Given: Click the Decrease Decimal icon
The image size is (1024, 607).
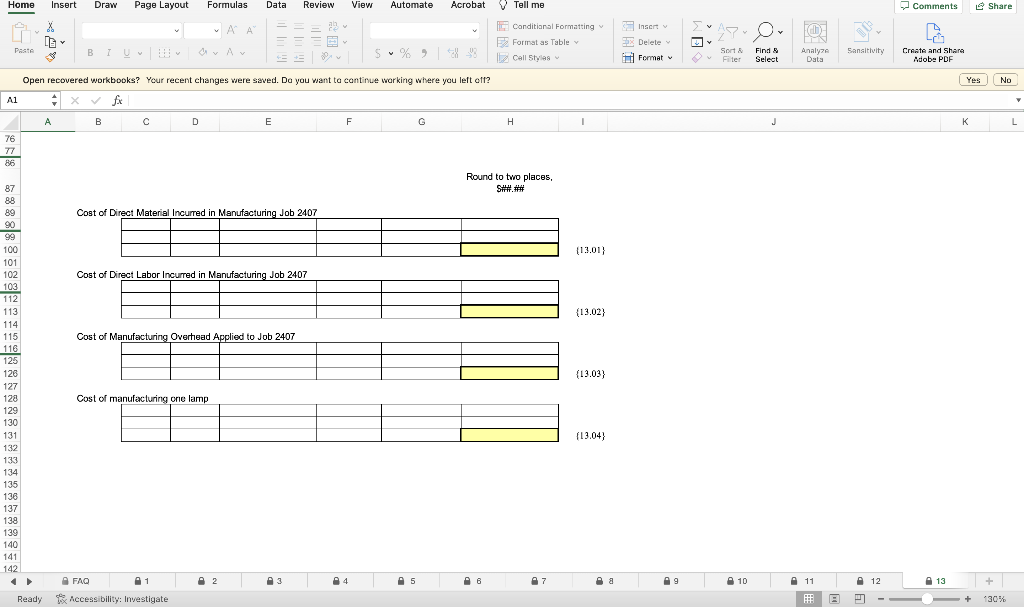Looking at the screenshot, I should (x=472, y=54).
